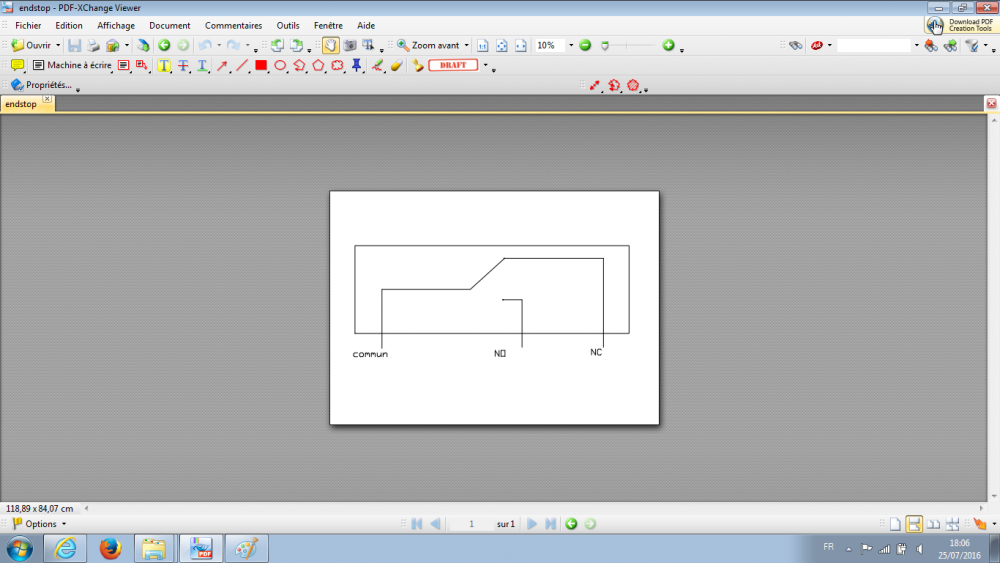The image size is (1000, 563).
Task: Toggle facing pages layout
Action: [x=933, y=524]
